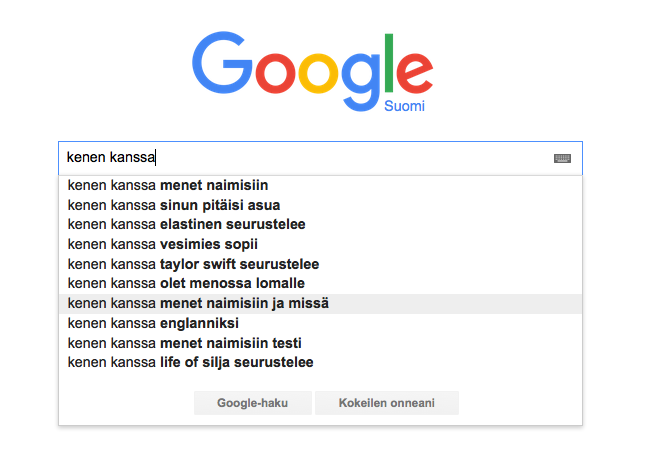Pick suggestion 'kenen kanssa elastinen seurustelee'
This screenshot has width=647, height=450.
click(320, 224)
